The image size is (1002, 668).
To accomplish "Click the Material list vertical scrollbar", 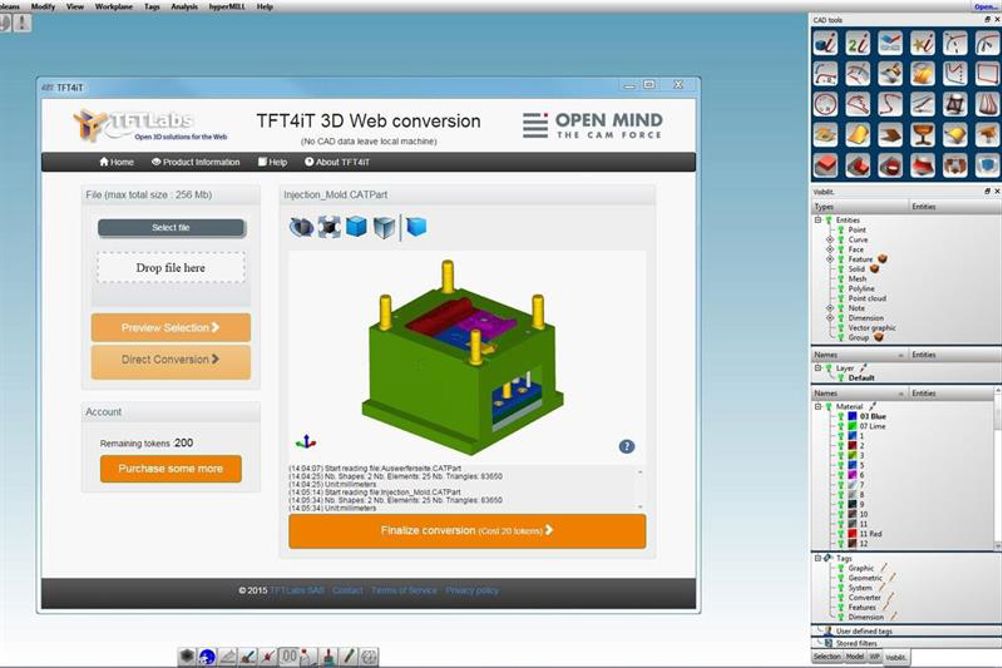I will 998,469.
